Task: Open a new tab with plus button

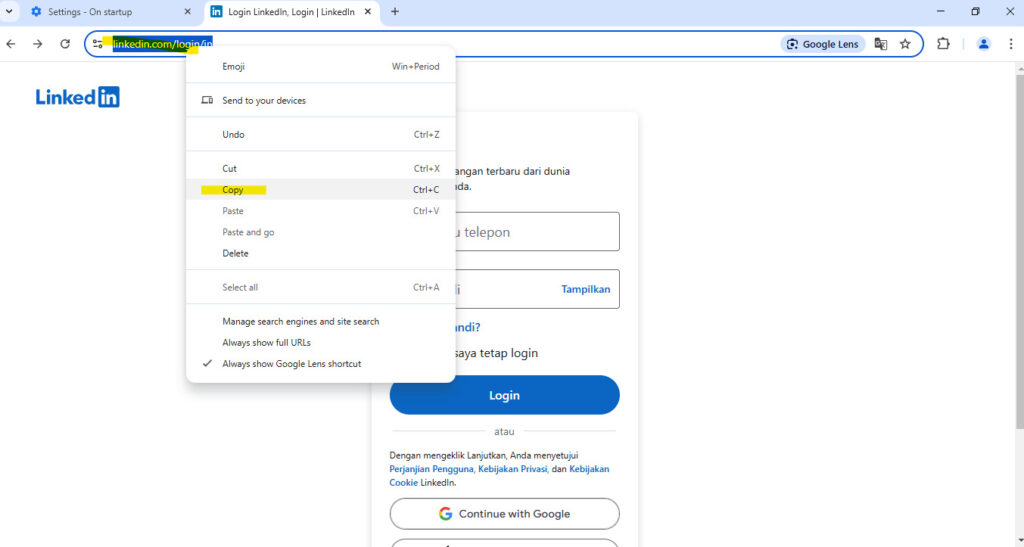Action: 395,12
